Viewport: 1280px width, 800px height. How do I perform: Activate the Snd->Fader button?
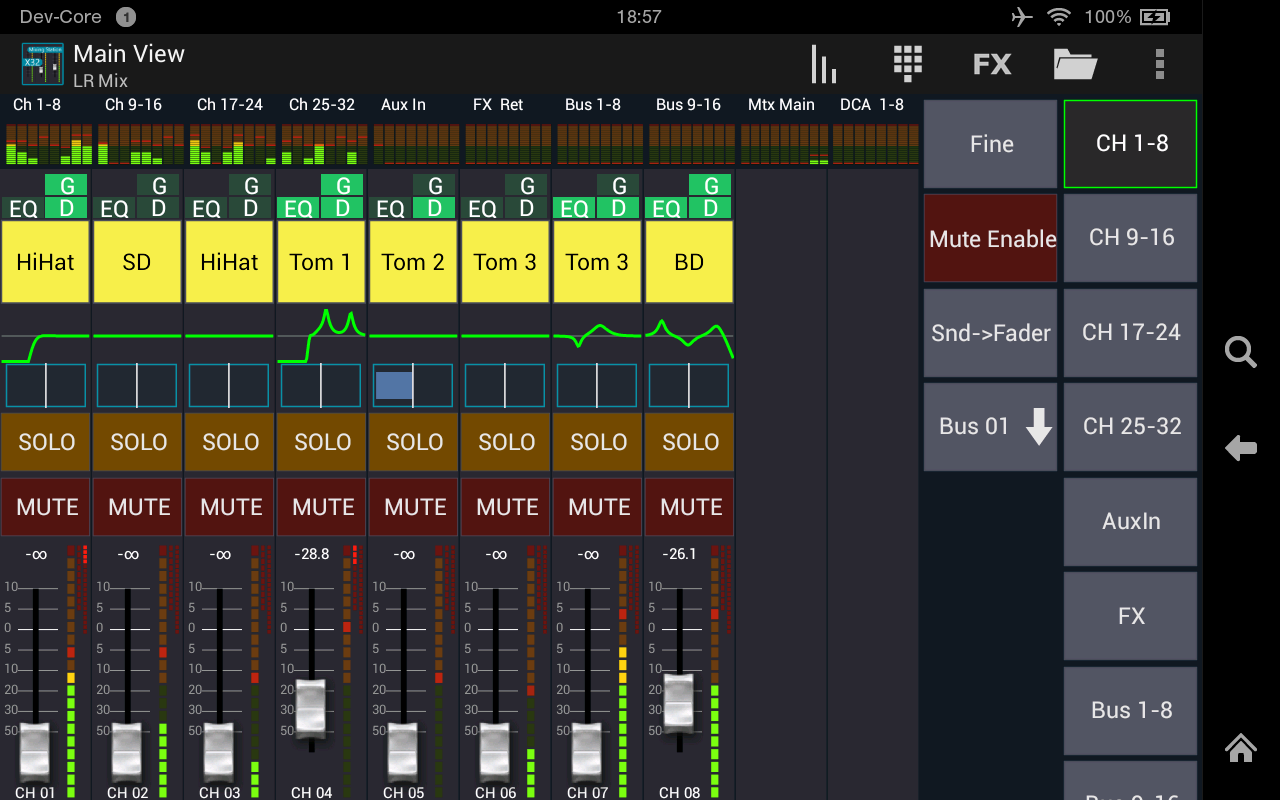pos(990,333)
